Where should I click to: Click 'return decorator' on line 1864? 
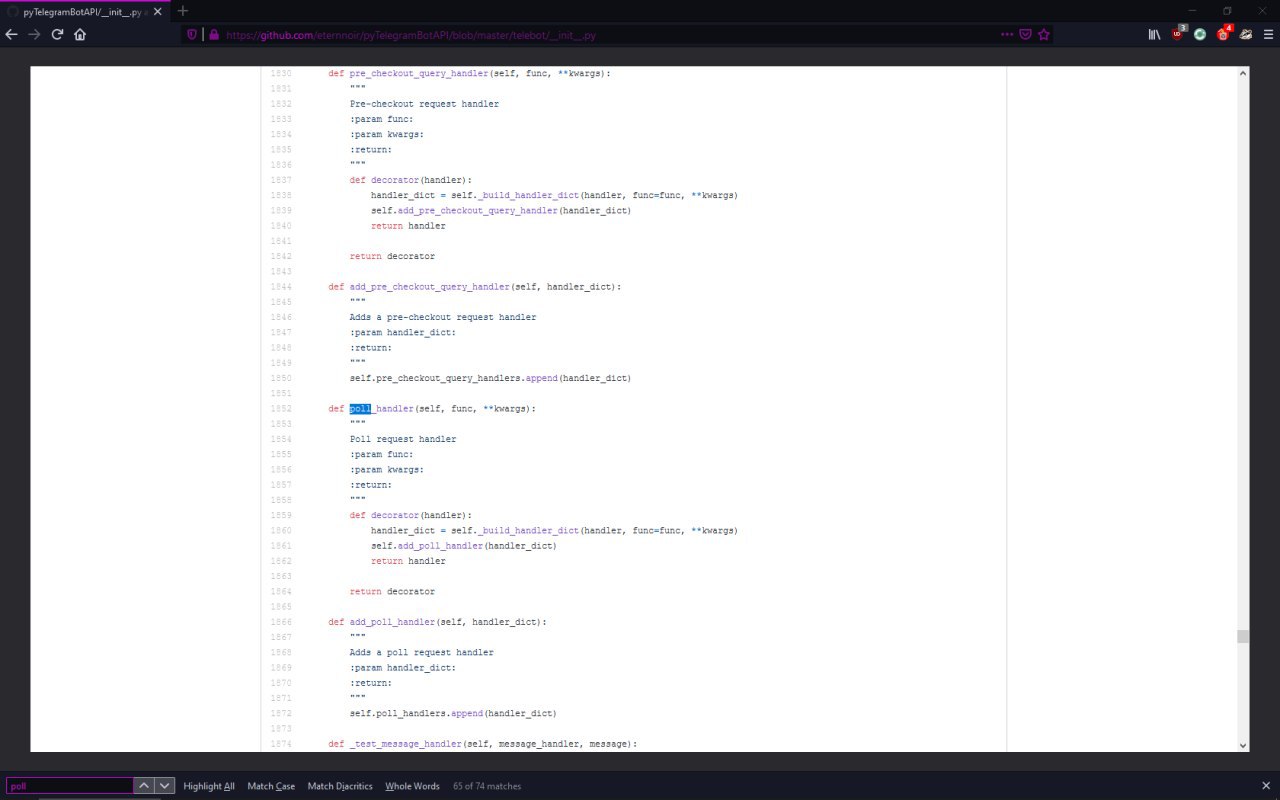pyautogui.click(x=392, y=592)
